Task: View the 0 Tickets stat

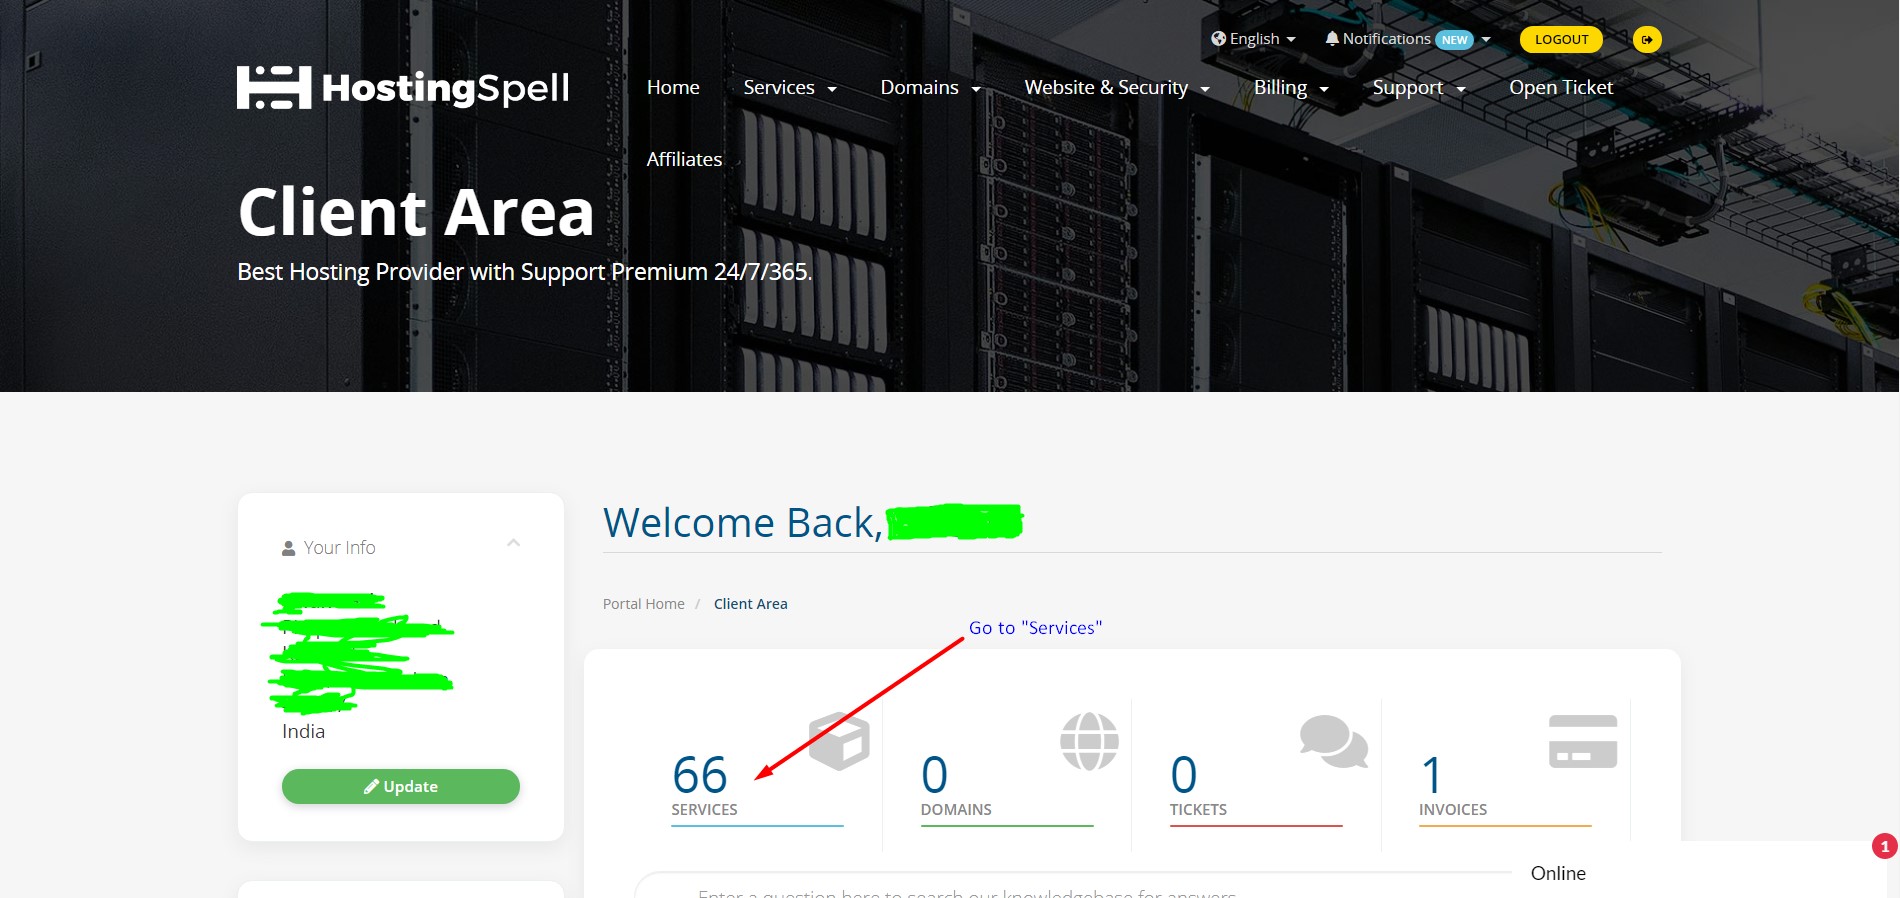Action: (x=1256, y=787)
